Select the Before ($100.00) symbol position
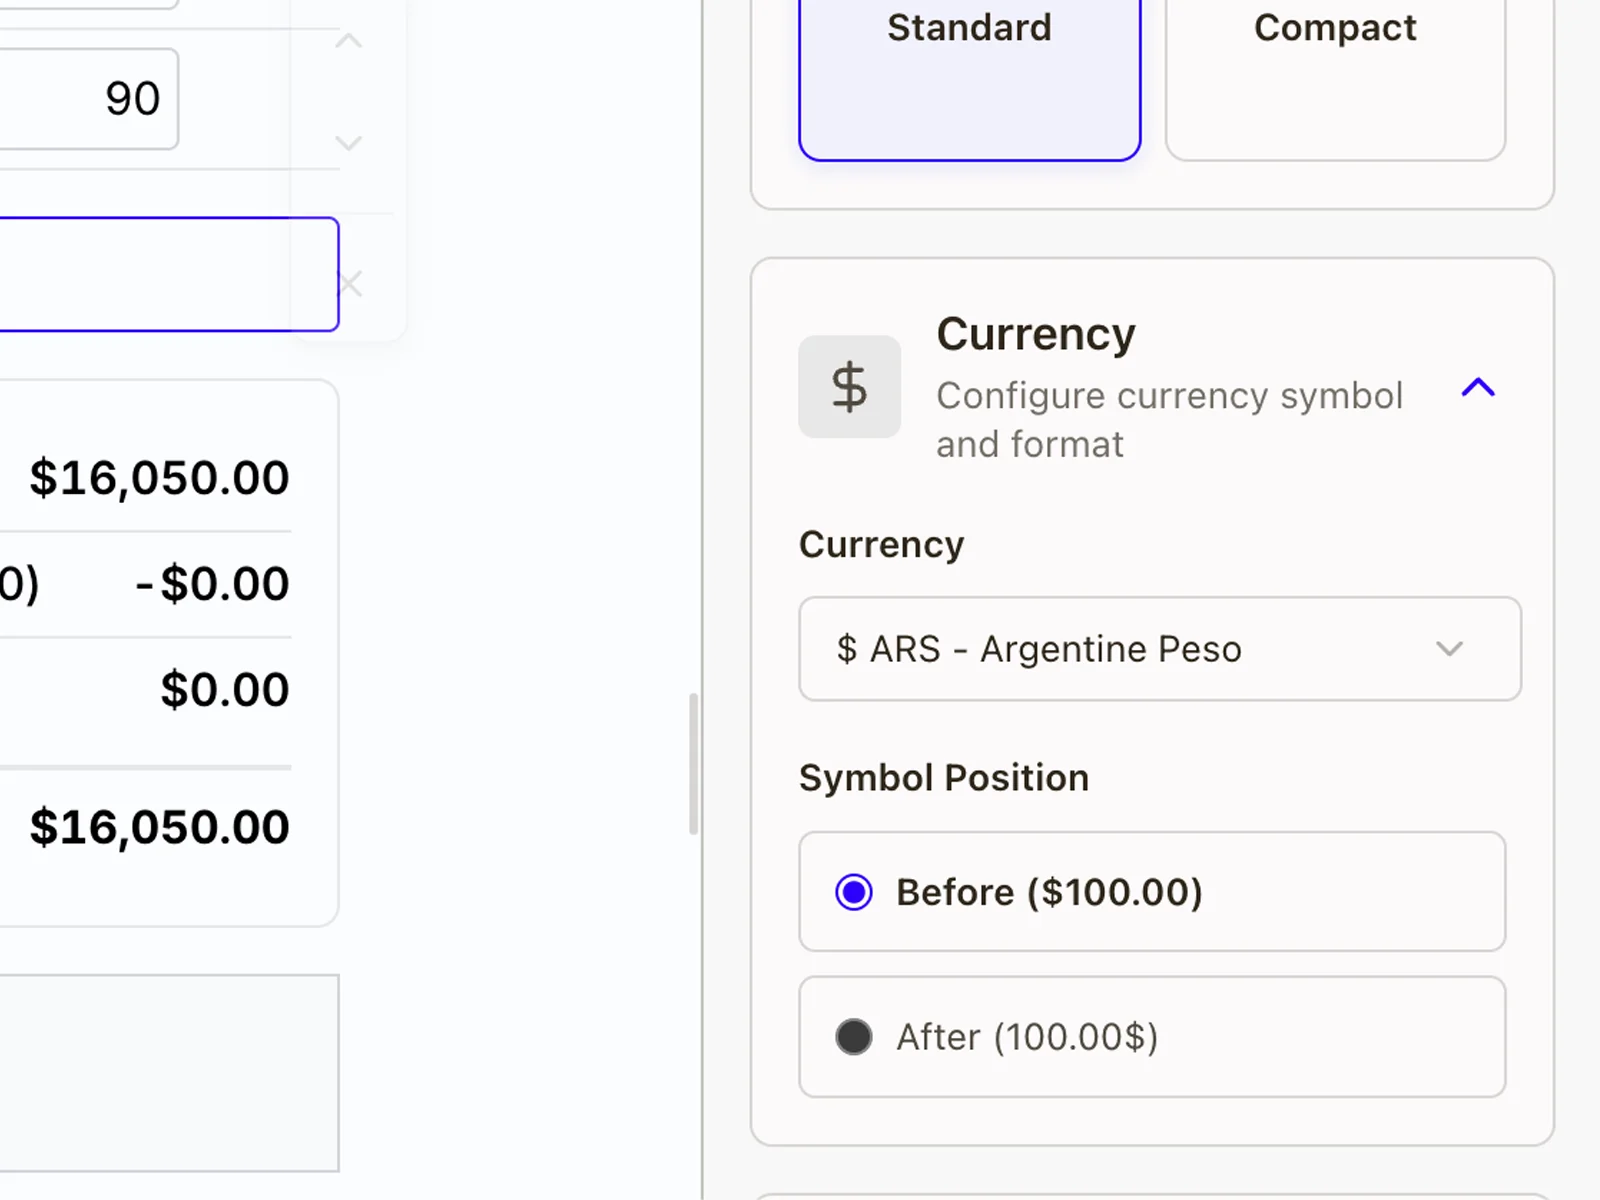This screenshot has height=1200, width=1600. (851, 892)
